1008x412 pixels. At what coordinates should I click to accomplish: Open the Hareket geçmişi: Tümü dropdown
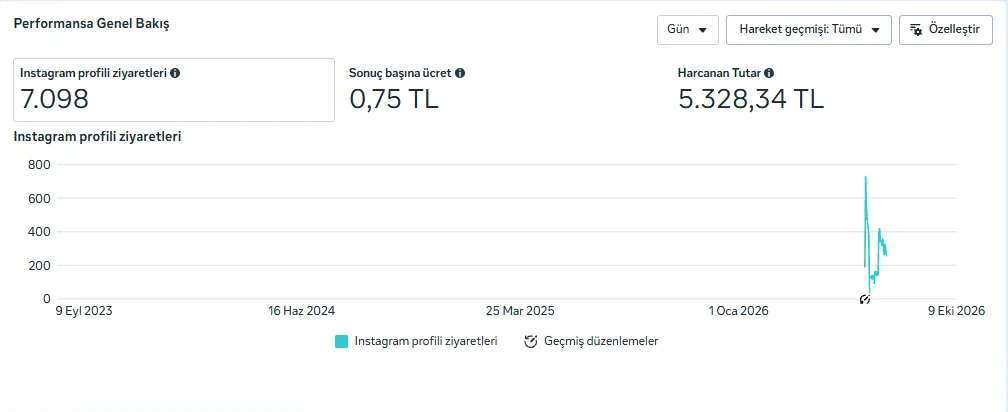(809, 30)
